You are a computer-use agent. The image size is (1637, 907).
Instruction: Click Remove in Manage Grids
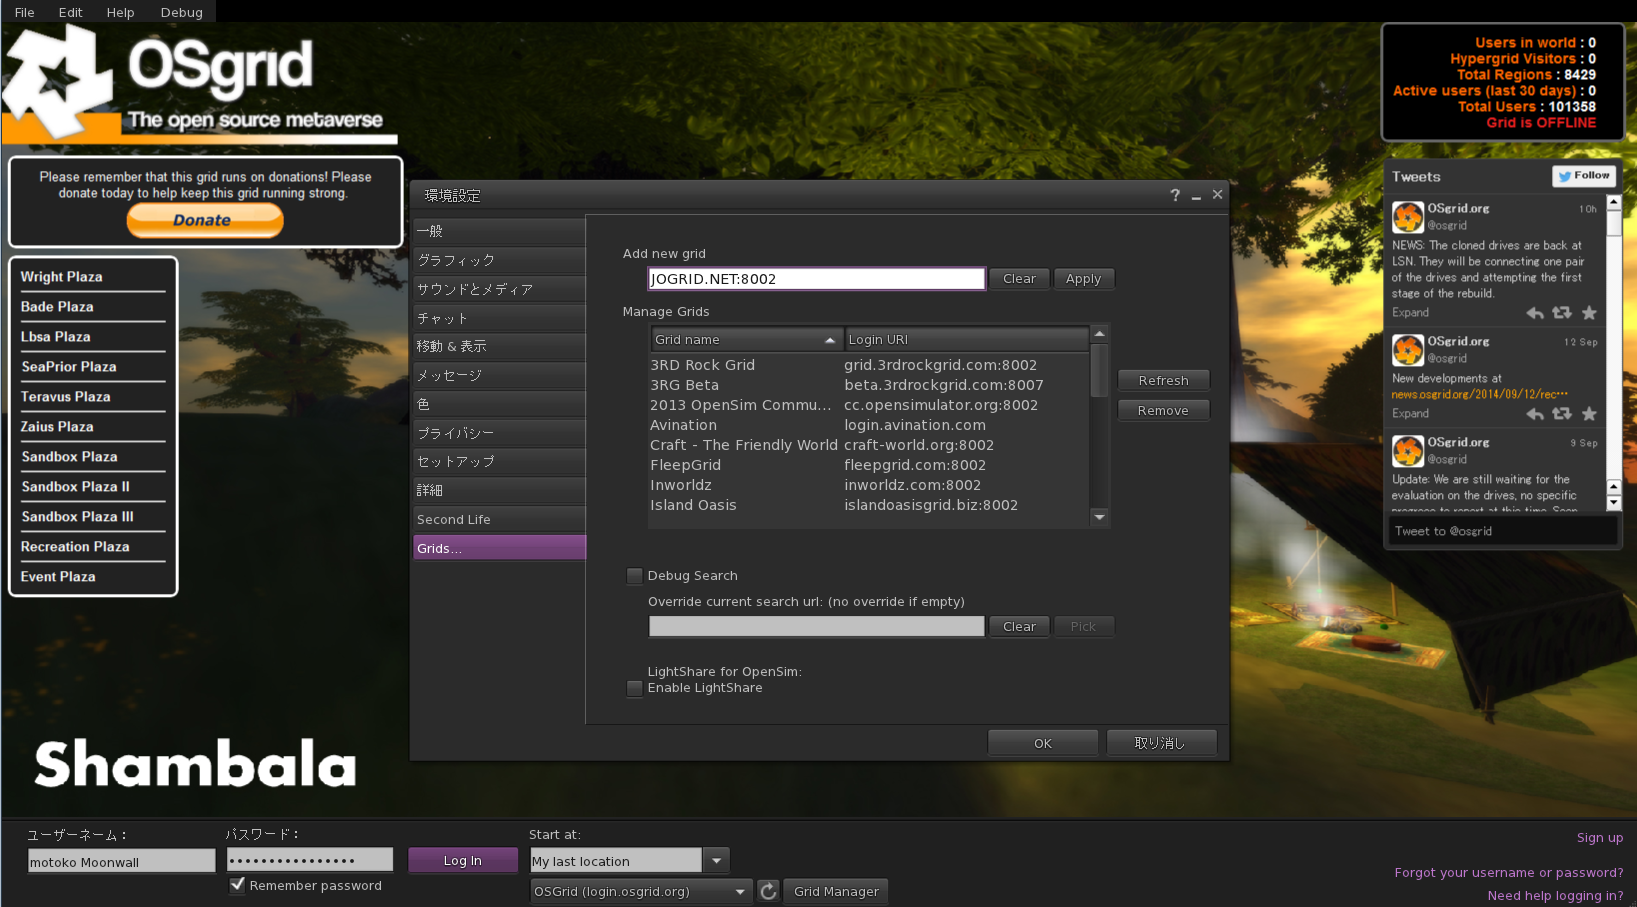1163,411
